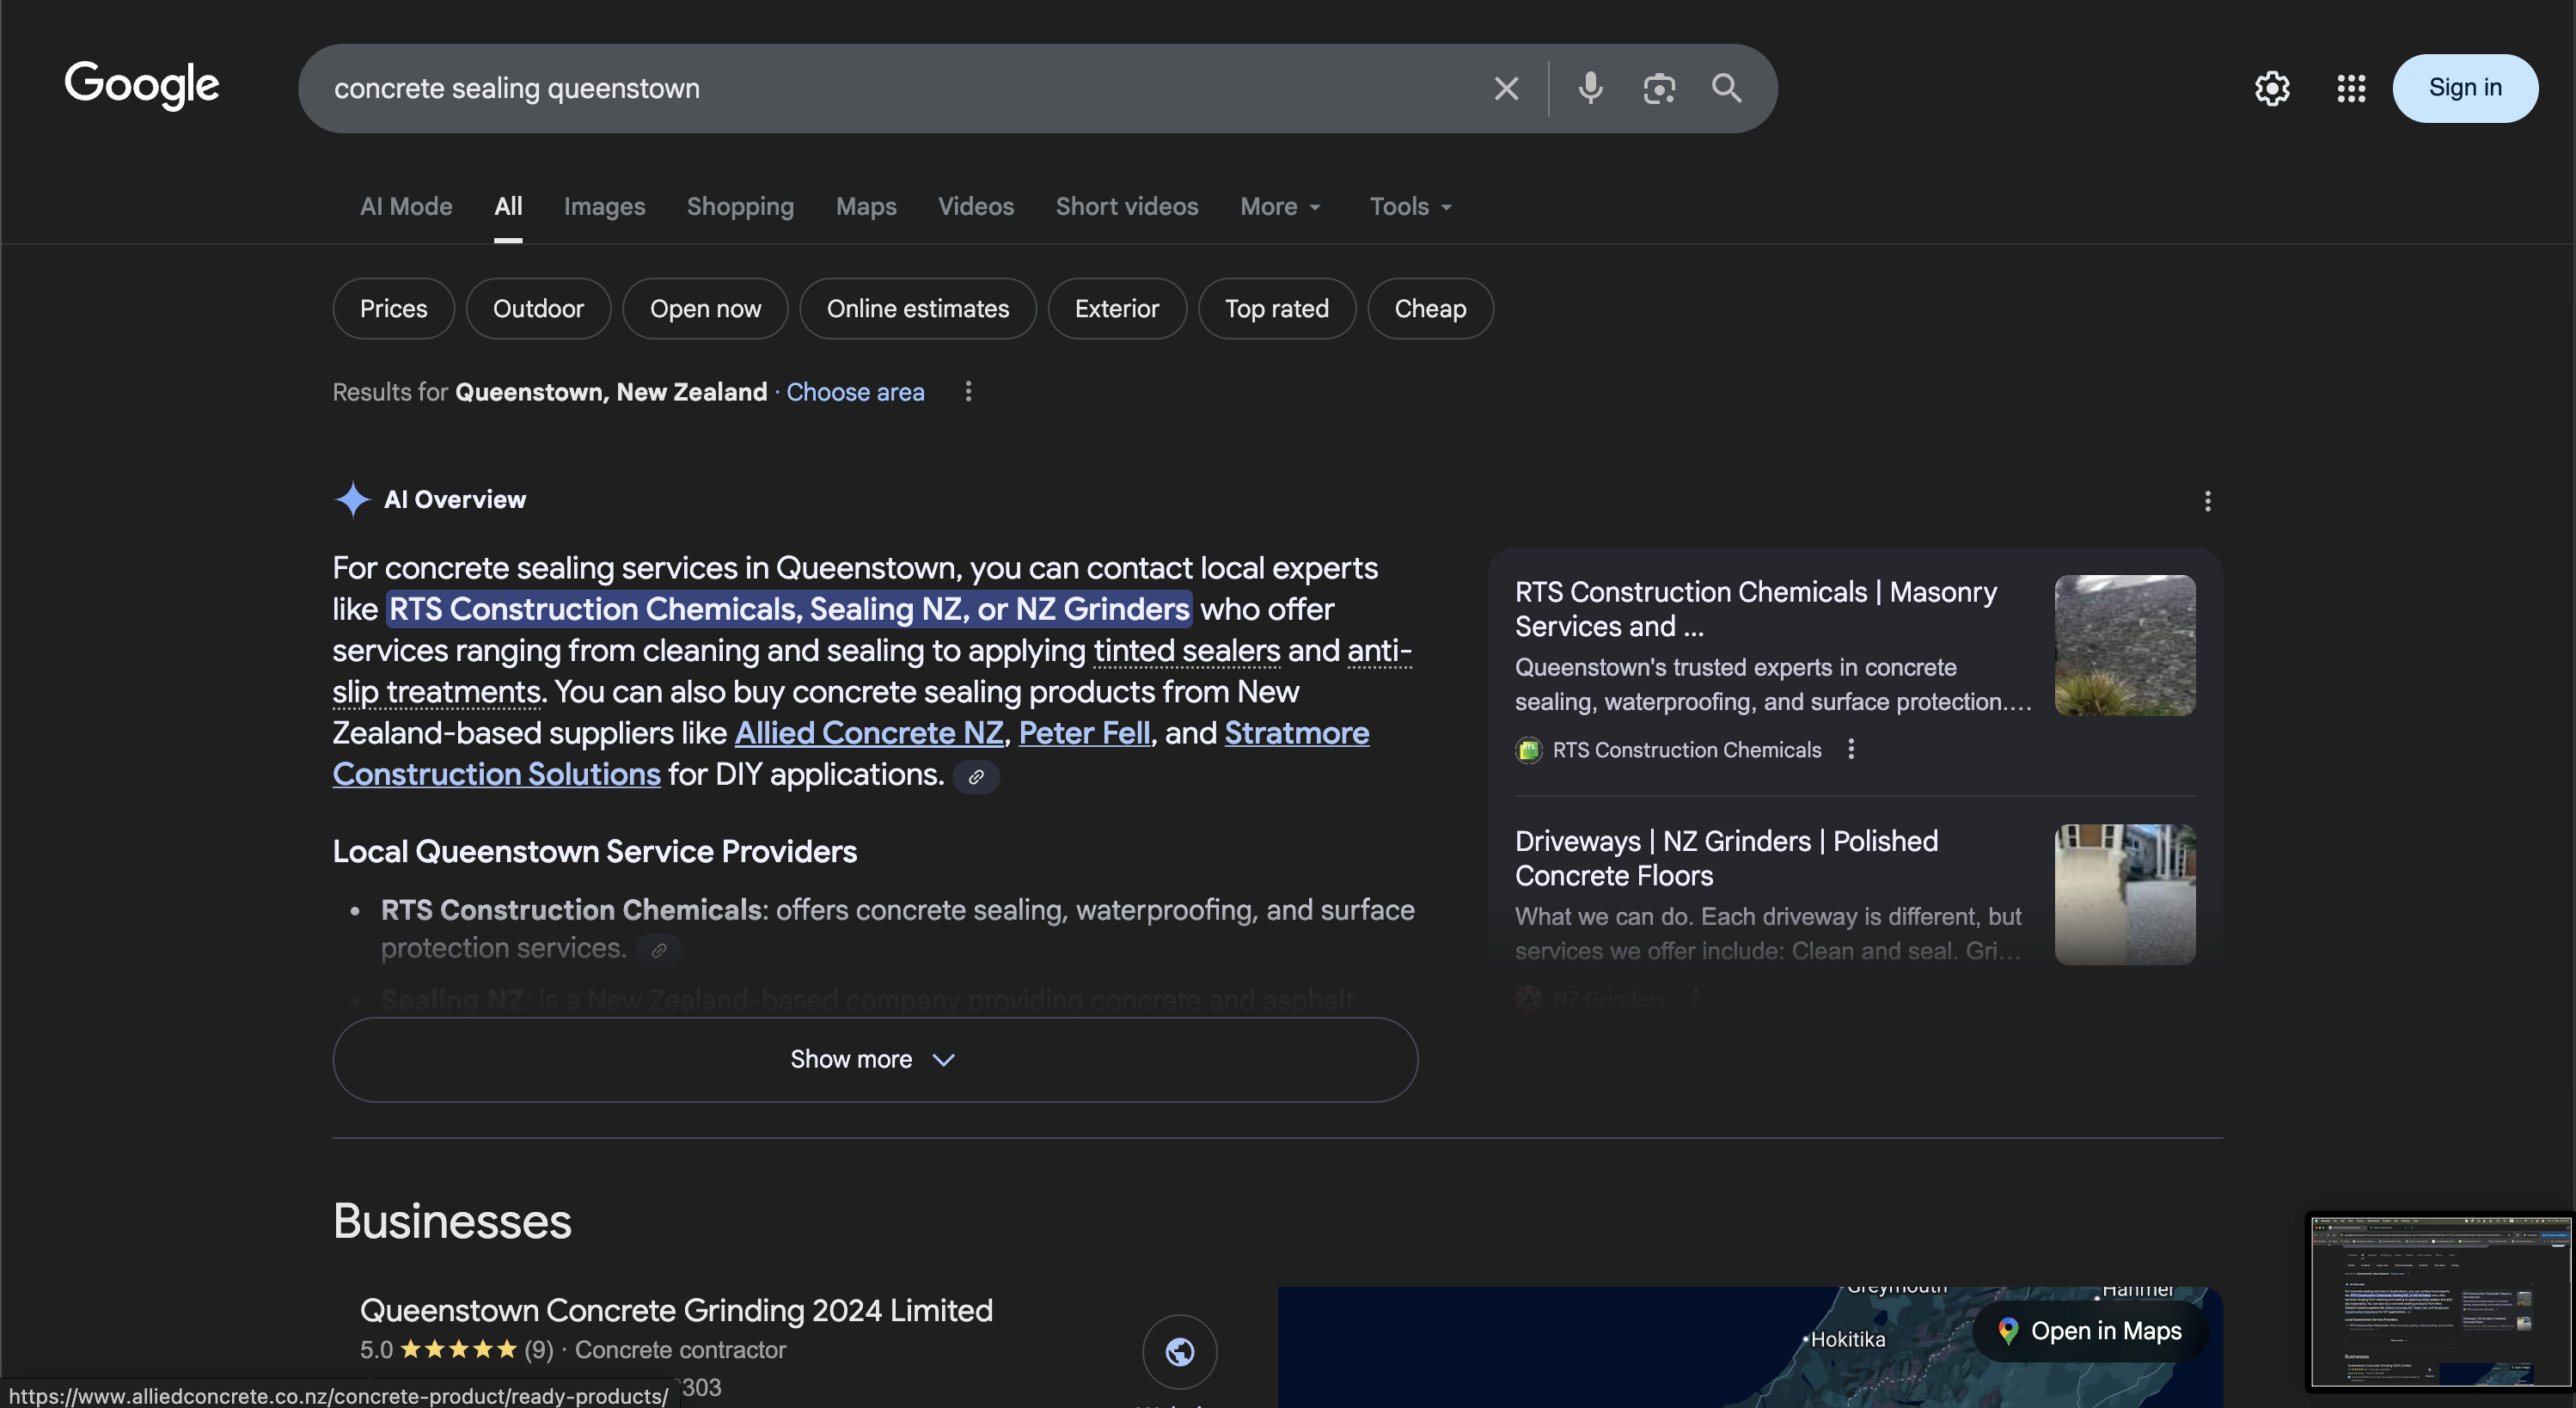Viewport: 2576px width, 1408px height.
Task: Open the Tools dropdown
Action: [x=1410, y=207]
